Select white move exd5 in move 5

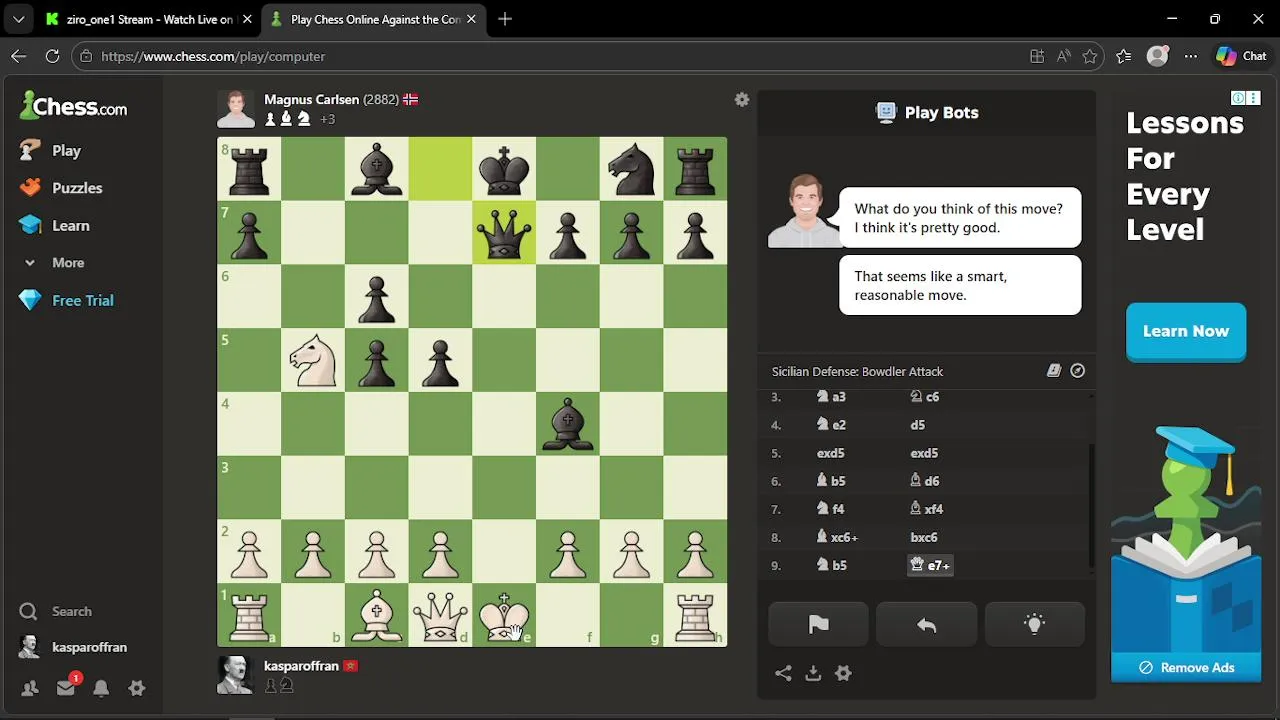[830, 453]
